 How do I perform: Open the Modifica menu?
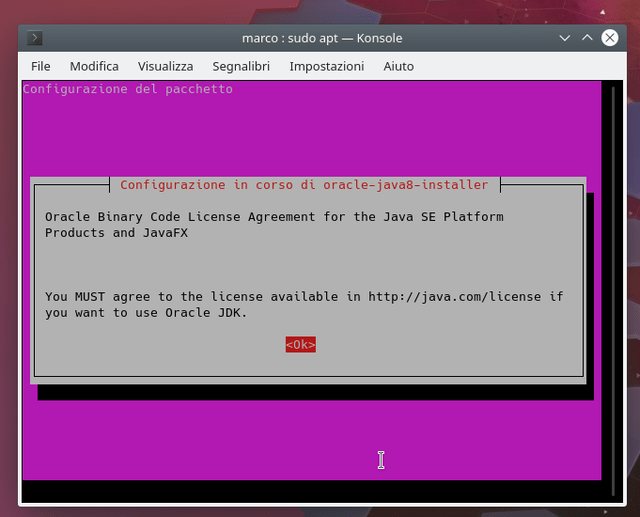click(94, 66)
